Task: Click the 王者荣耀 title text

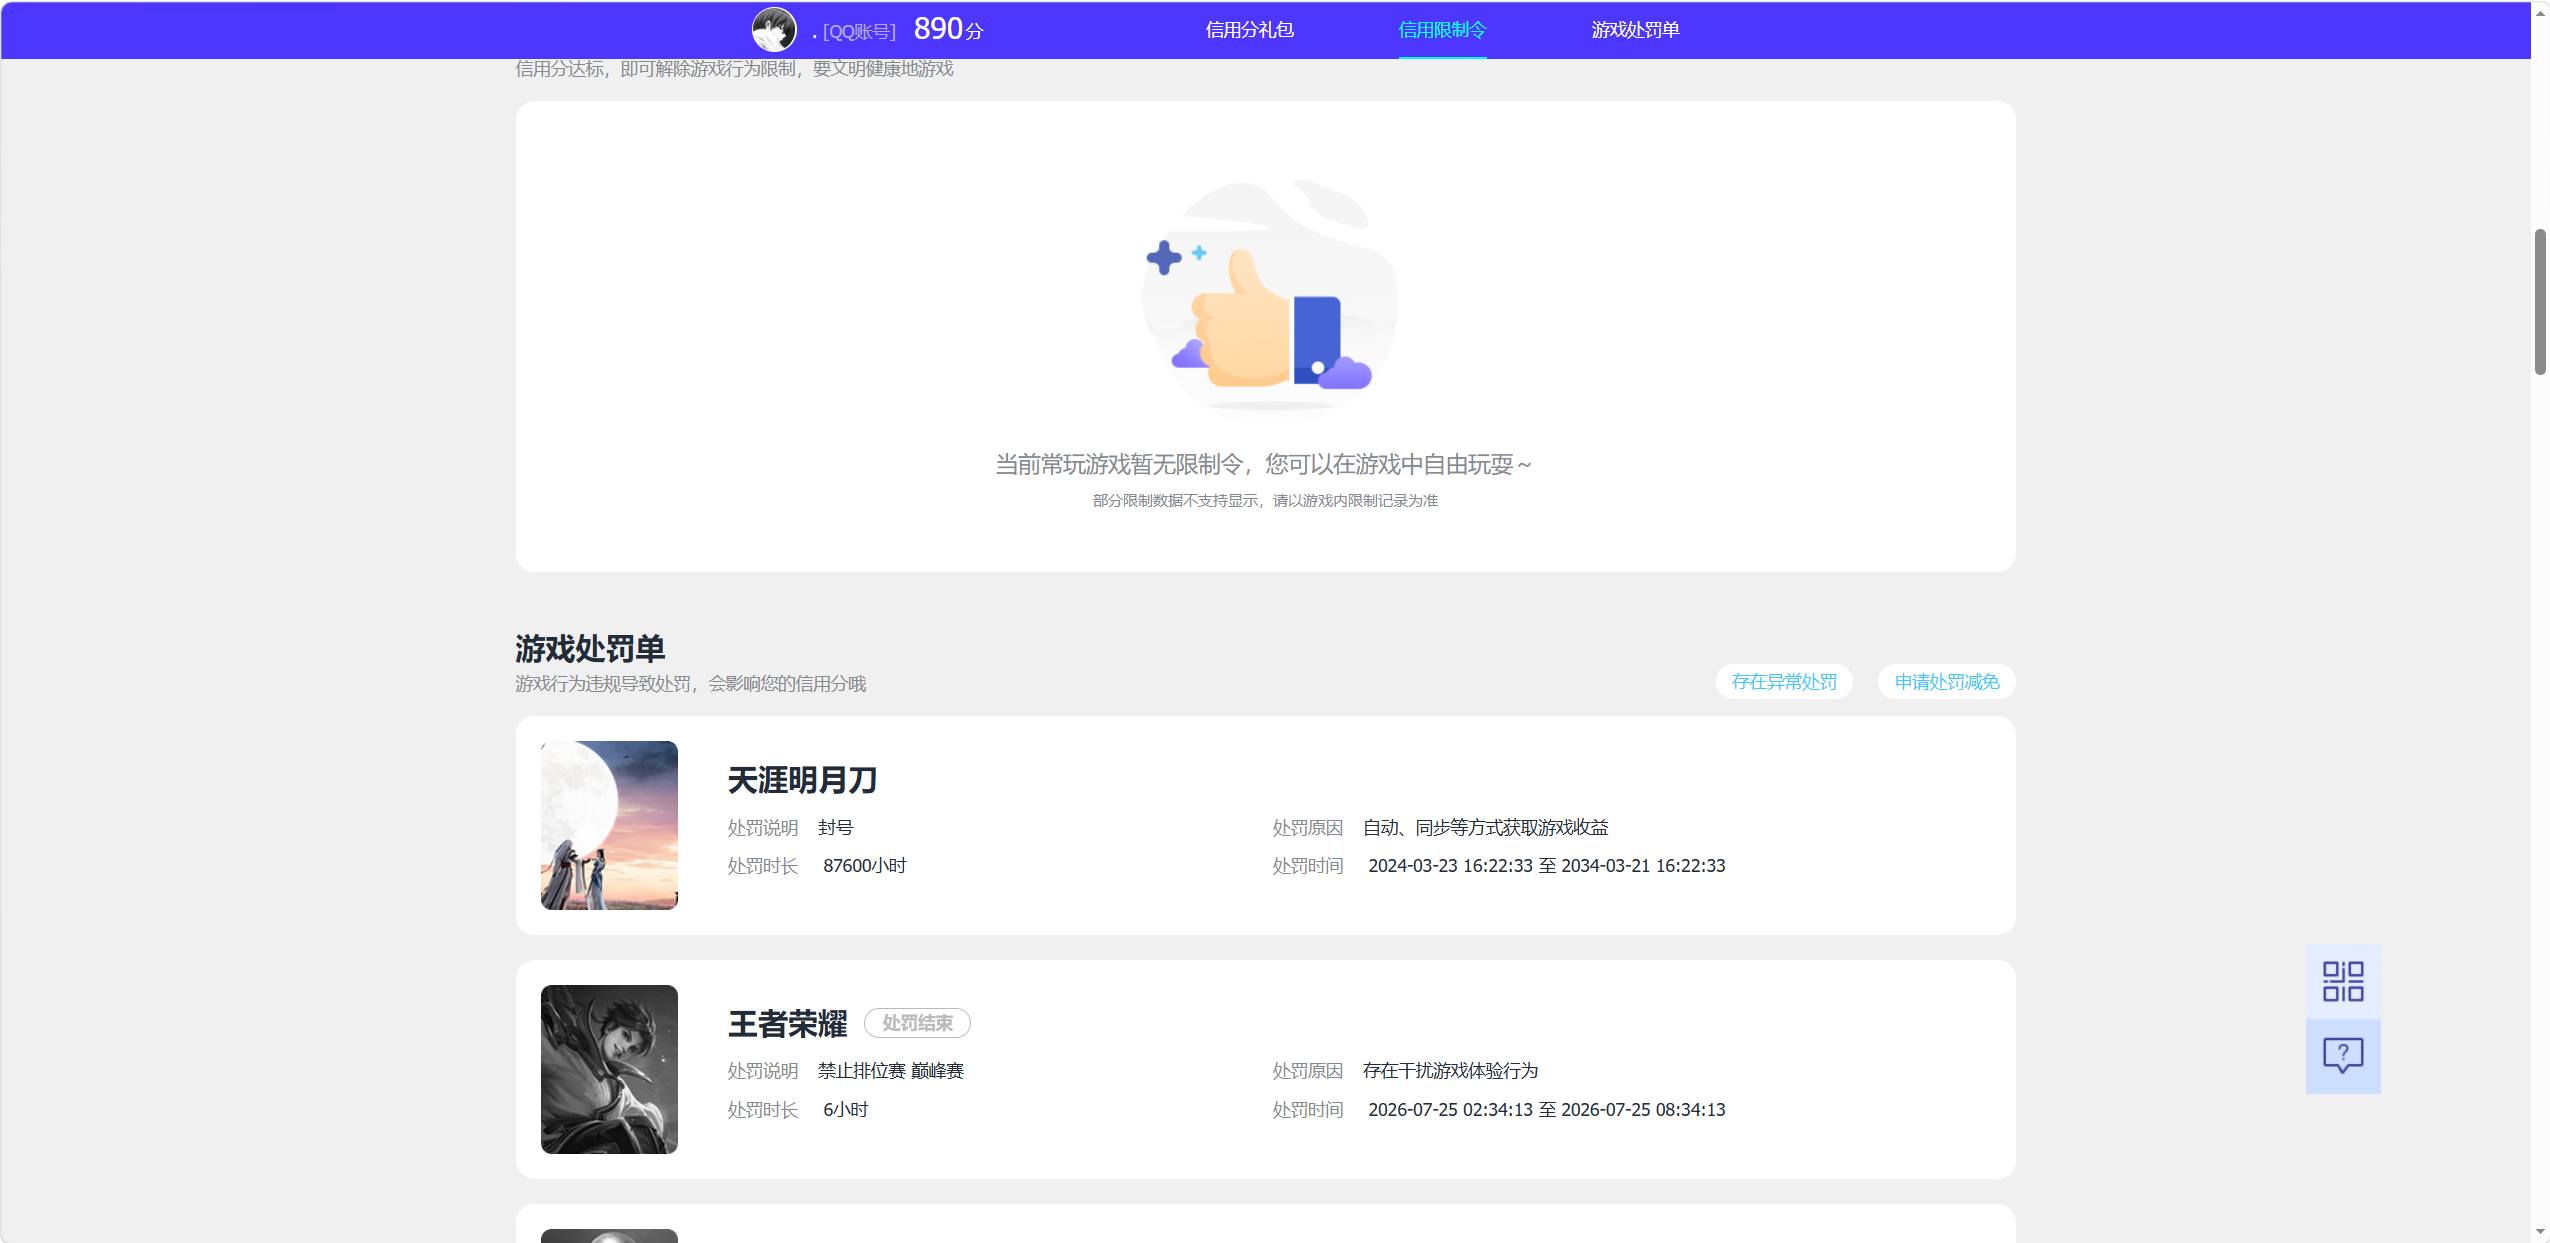Action: pyautogui.click(x=787, y=1024)
